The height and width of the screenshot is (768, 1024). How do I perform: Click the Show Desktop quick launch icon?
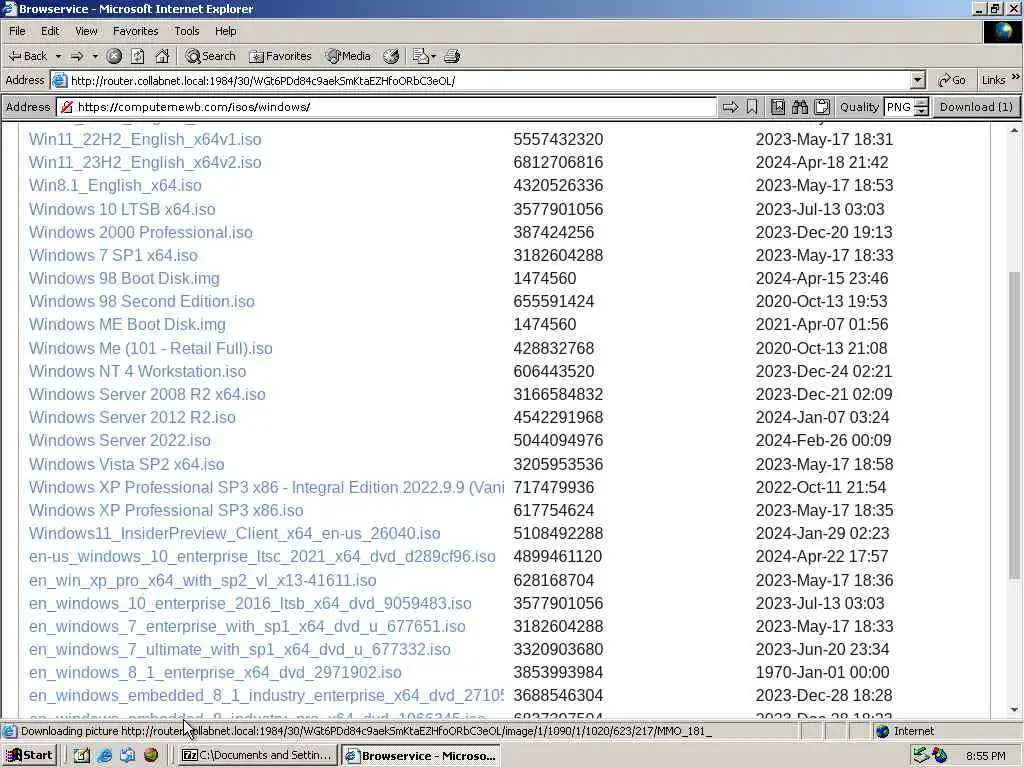point(81,756)
